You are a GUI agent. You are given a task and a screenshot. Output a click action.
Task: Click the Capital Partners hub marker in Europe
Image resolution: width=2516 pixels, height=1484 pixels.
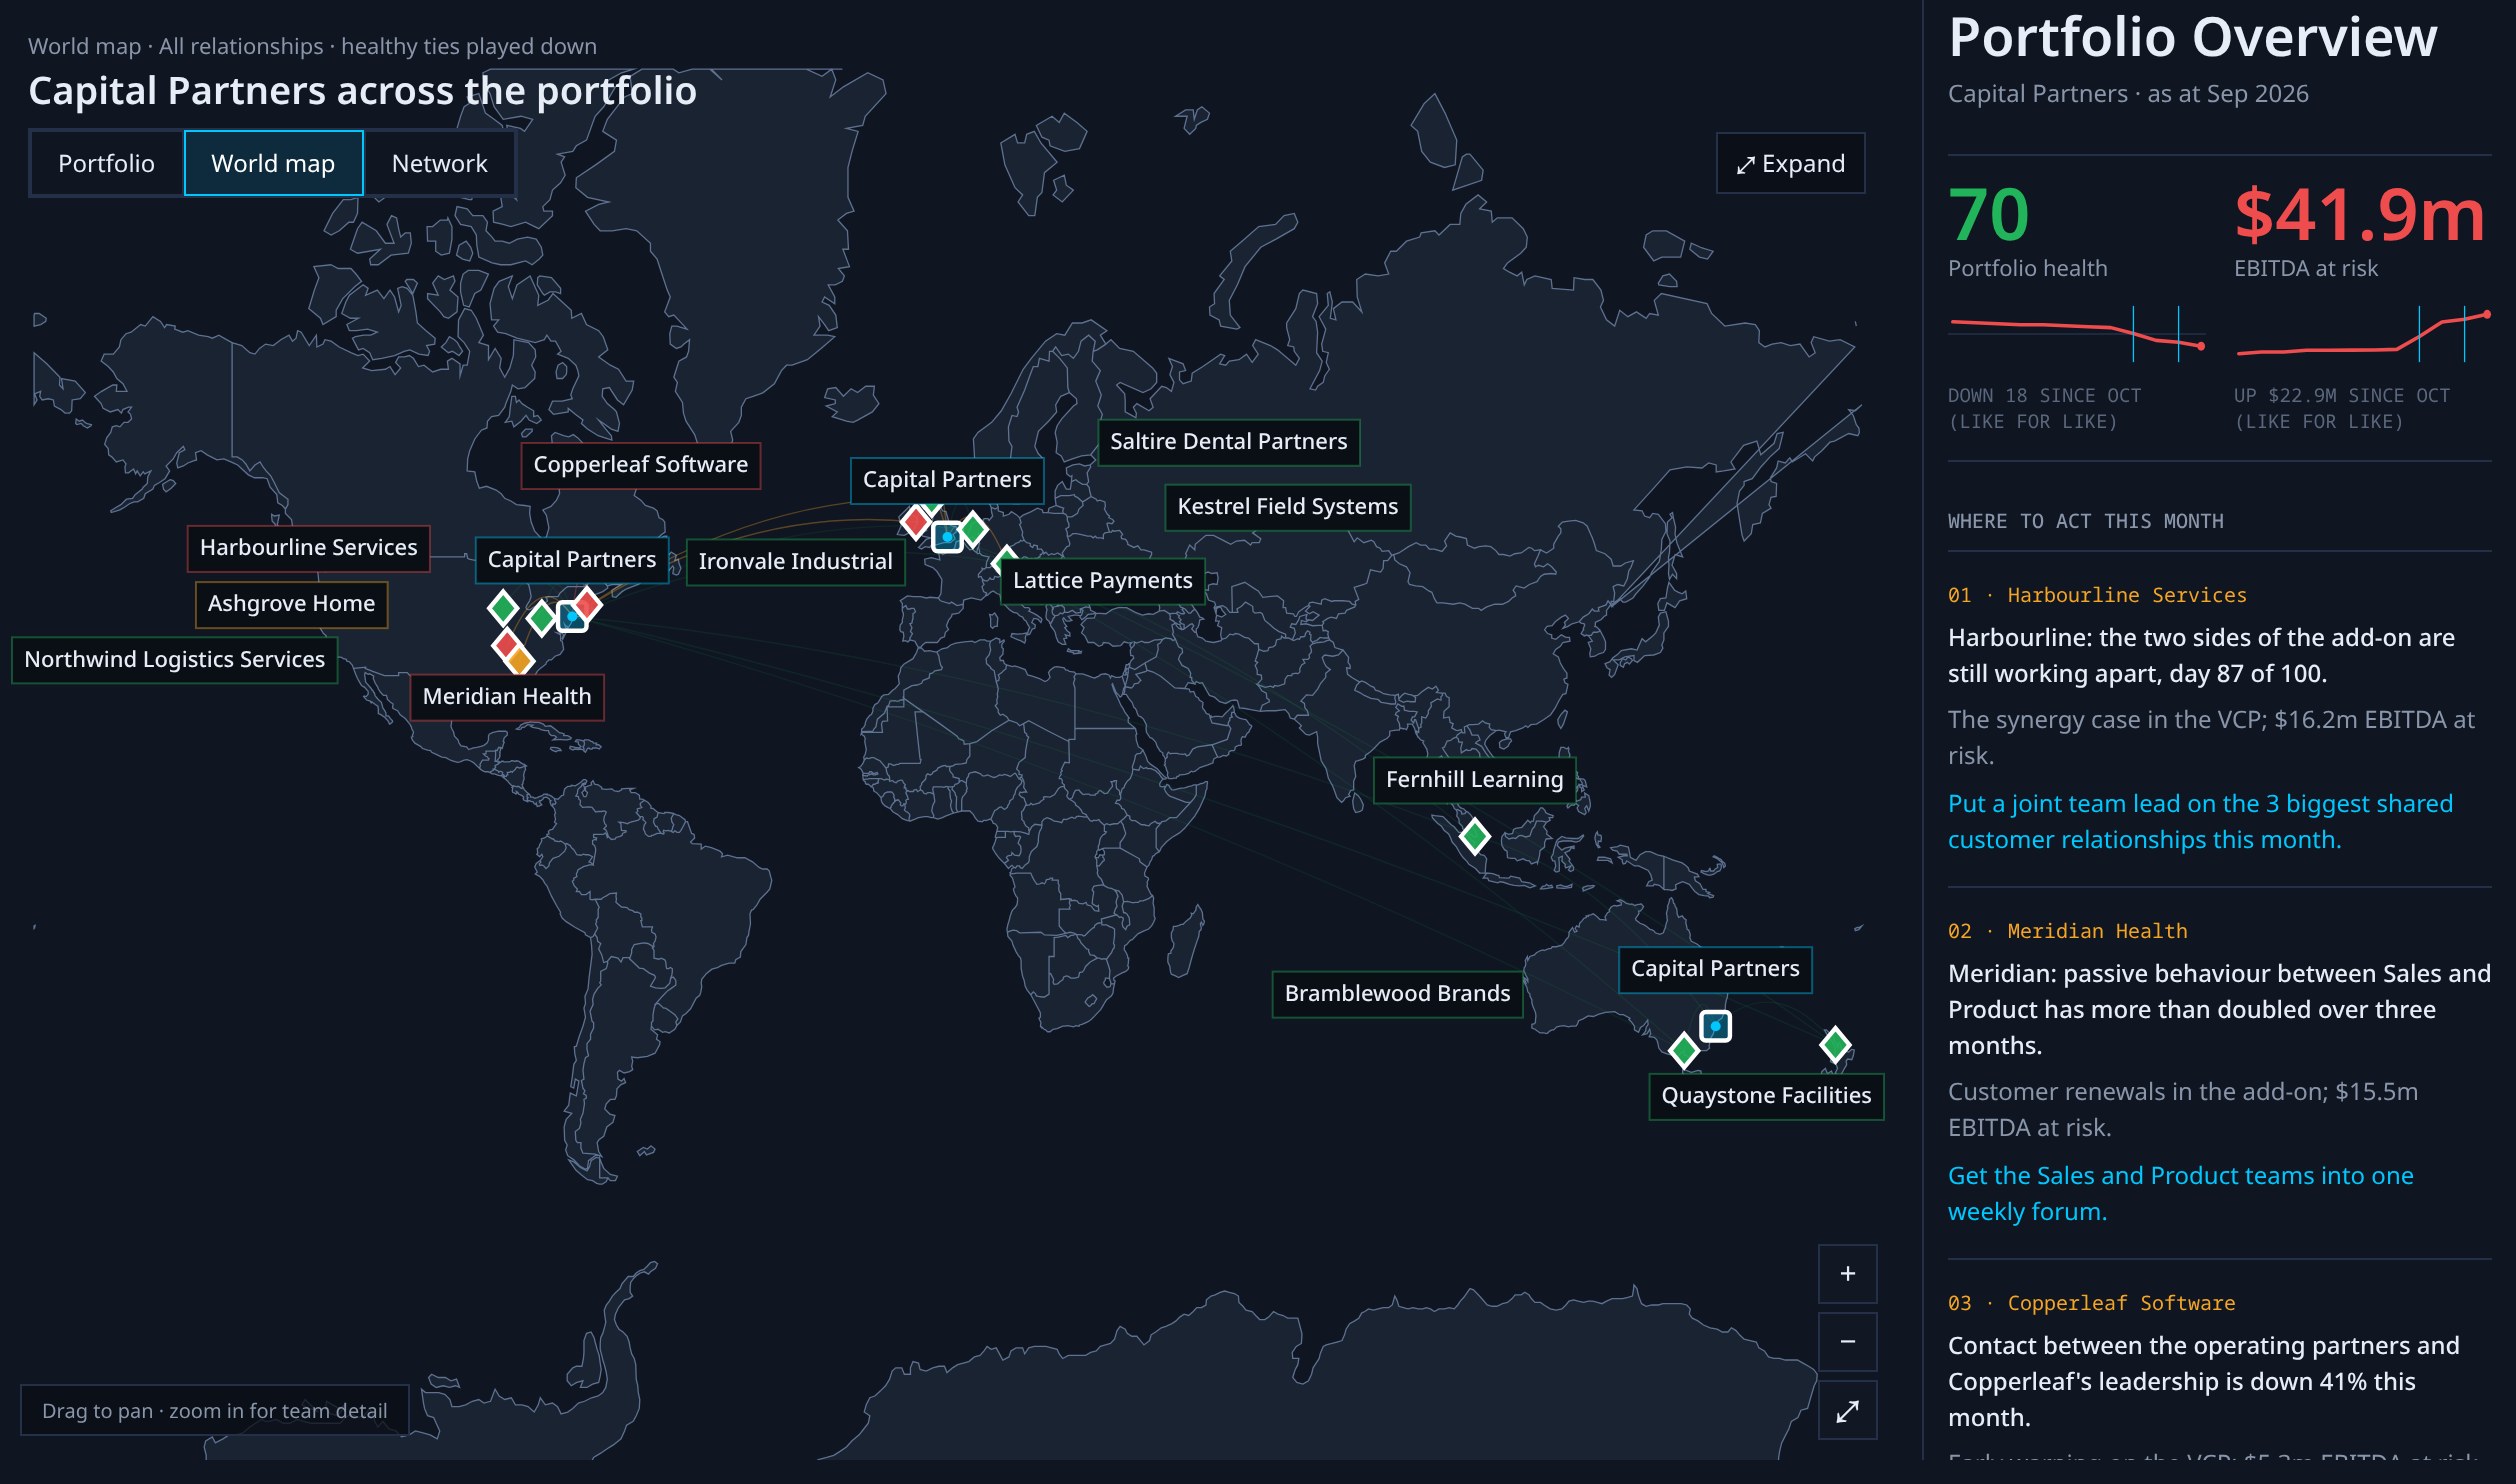click(946, 537)
